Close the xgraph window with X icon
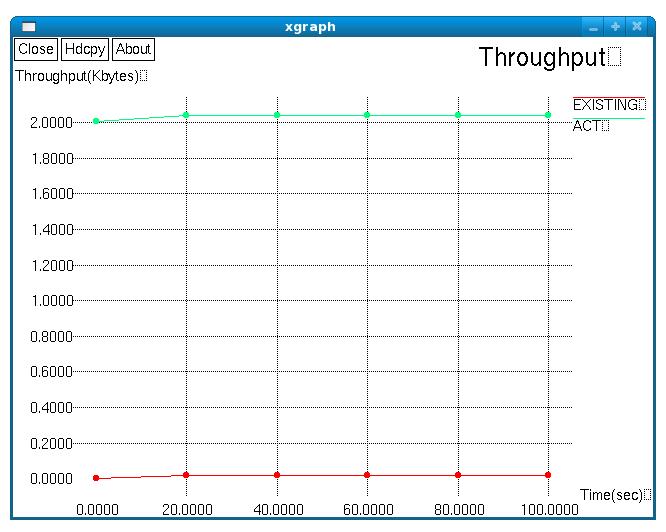This screenshot has height=532, width=666. pos(637,27)
